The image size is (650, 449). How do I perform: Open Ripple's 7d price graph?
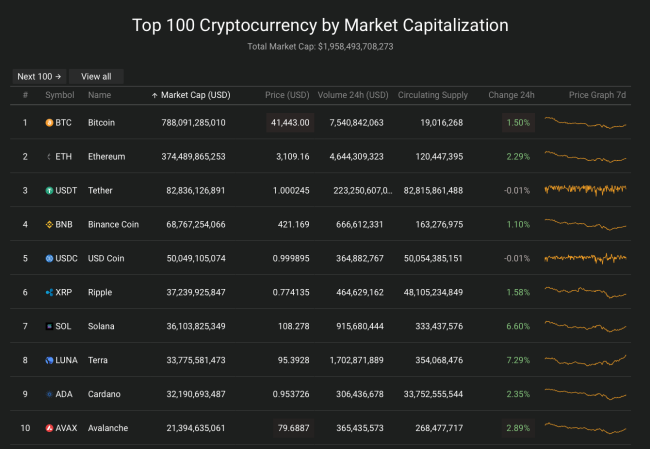click(x=585, y=292)
